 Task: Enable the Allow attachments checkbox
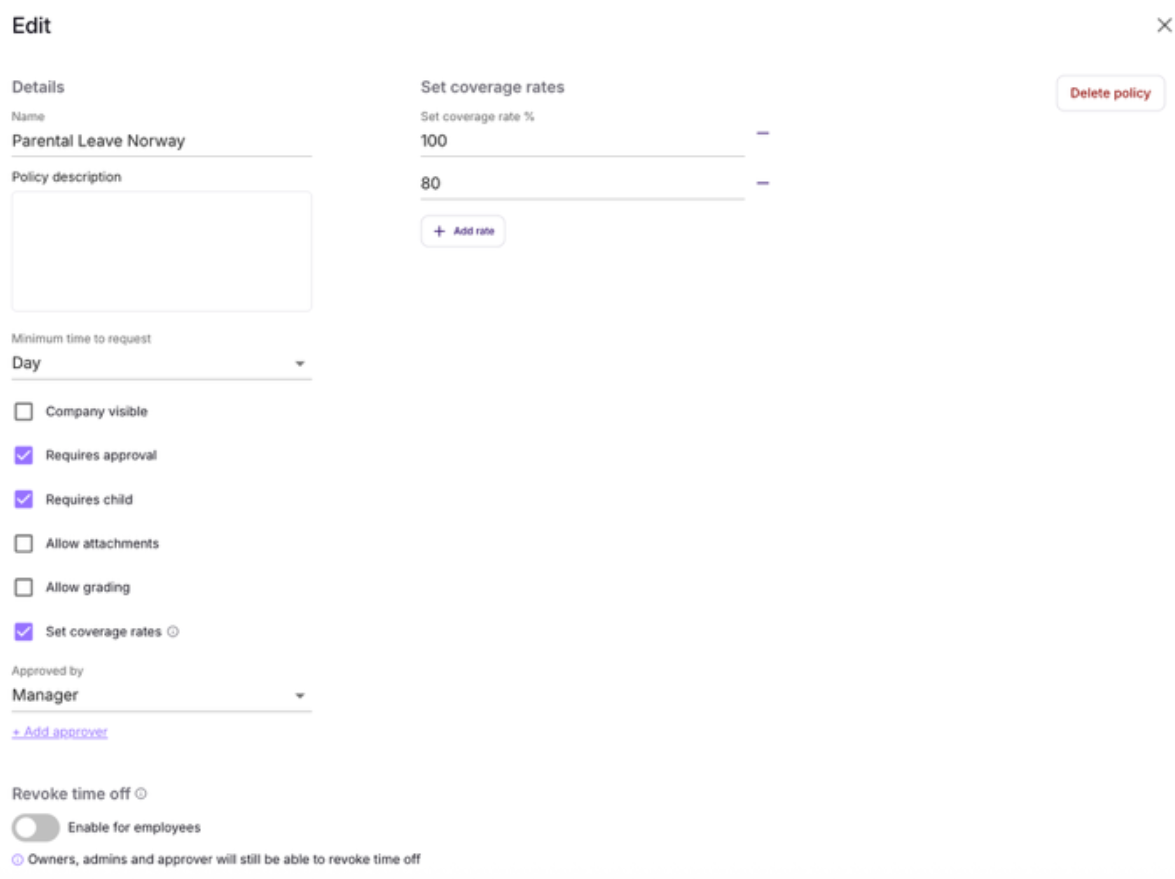pyautogui.click(x=24, y=543)
